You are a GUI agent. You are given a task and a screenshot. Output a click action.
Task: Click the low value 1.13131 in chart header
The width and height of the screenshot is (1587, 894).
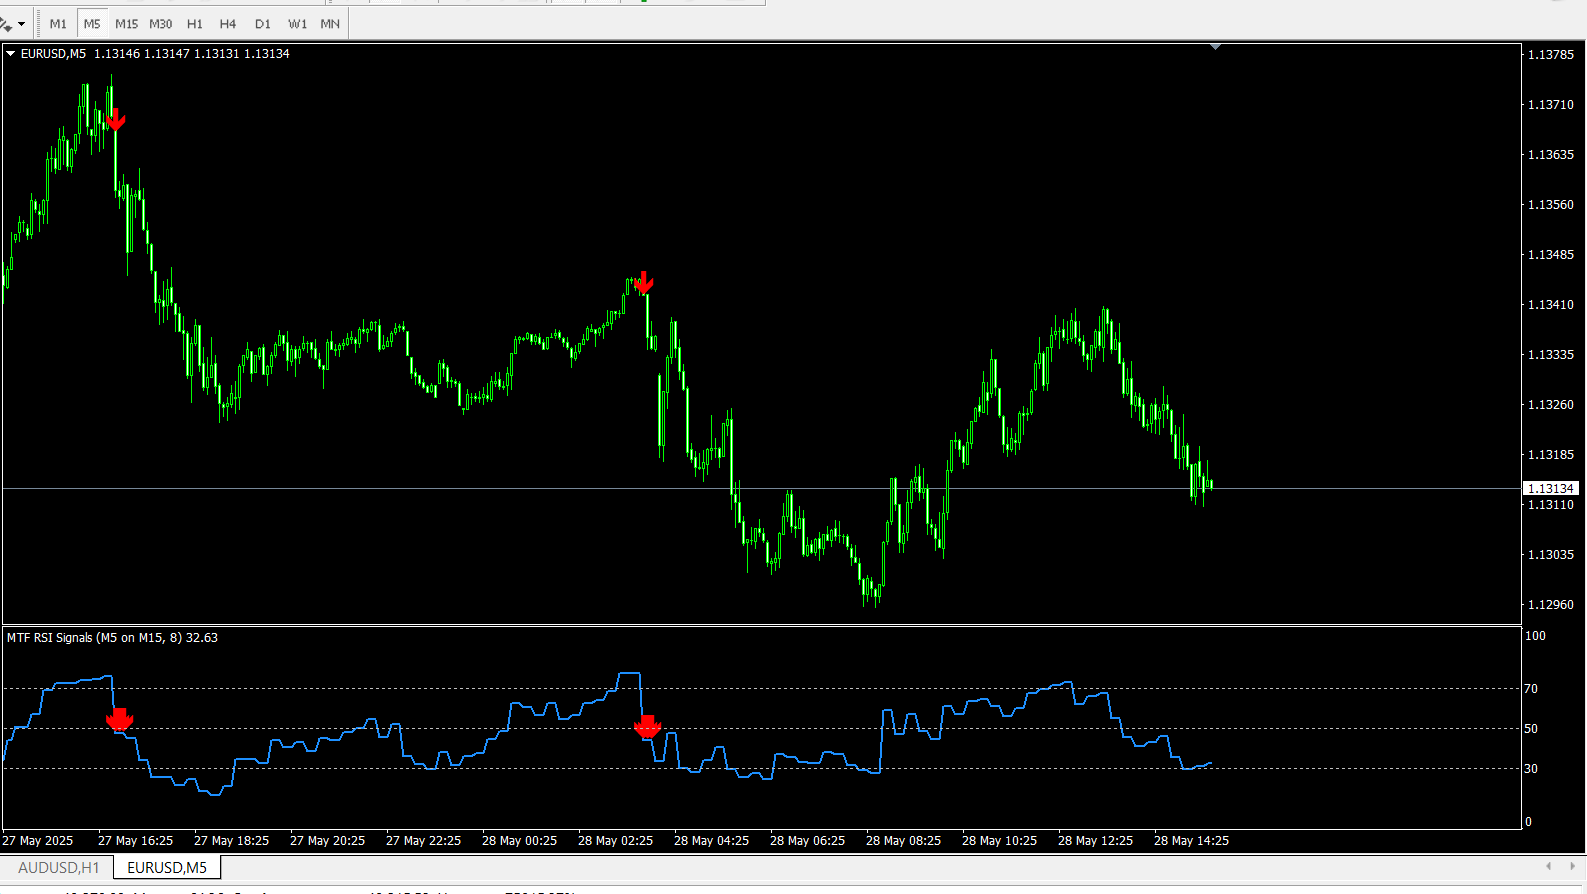217,54
